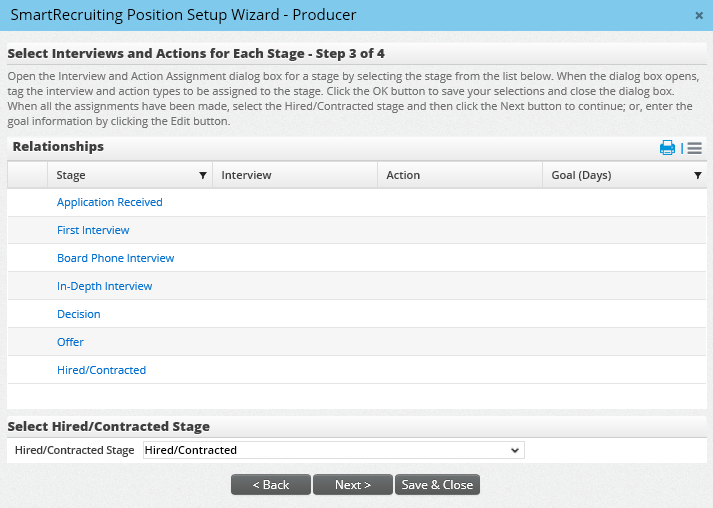Go back with the Back button

(270, 485)
